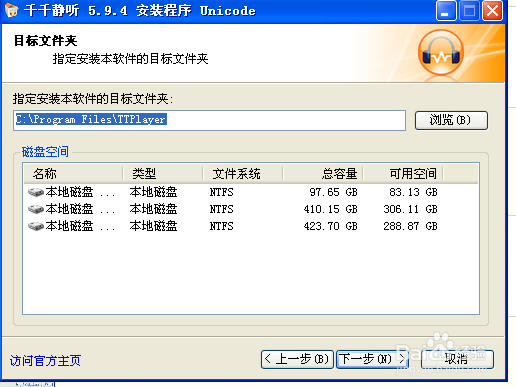Click 类型 cell 本地磁盘 in 97.65 GB row

(x=153, y=192)
